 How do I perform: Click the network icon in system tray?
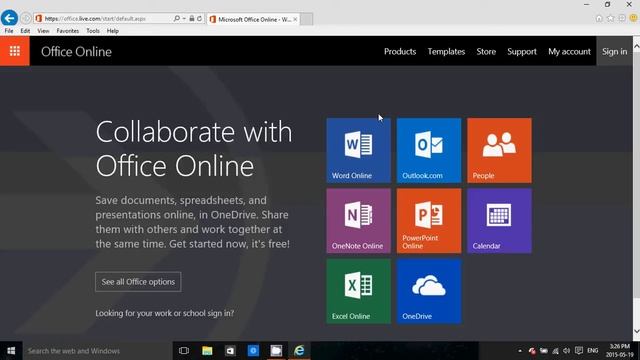[x=555, y=351]
